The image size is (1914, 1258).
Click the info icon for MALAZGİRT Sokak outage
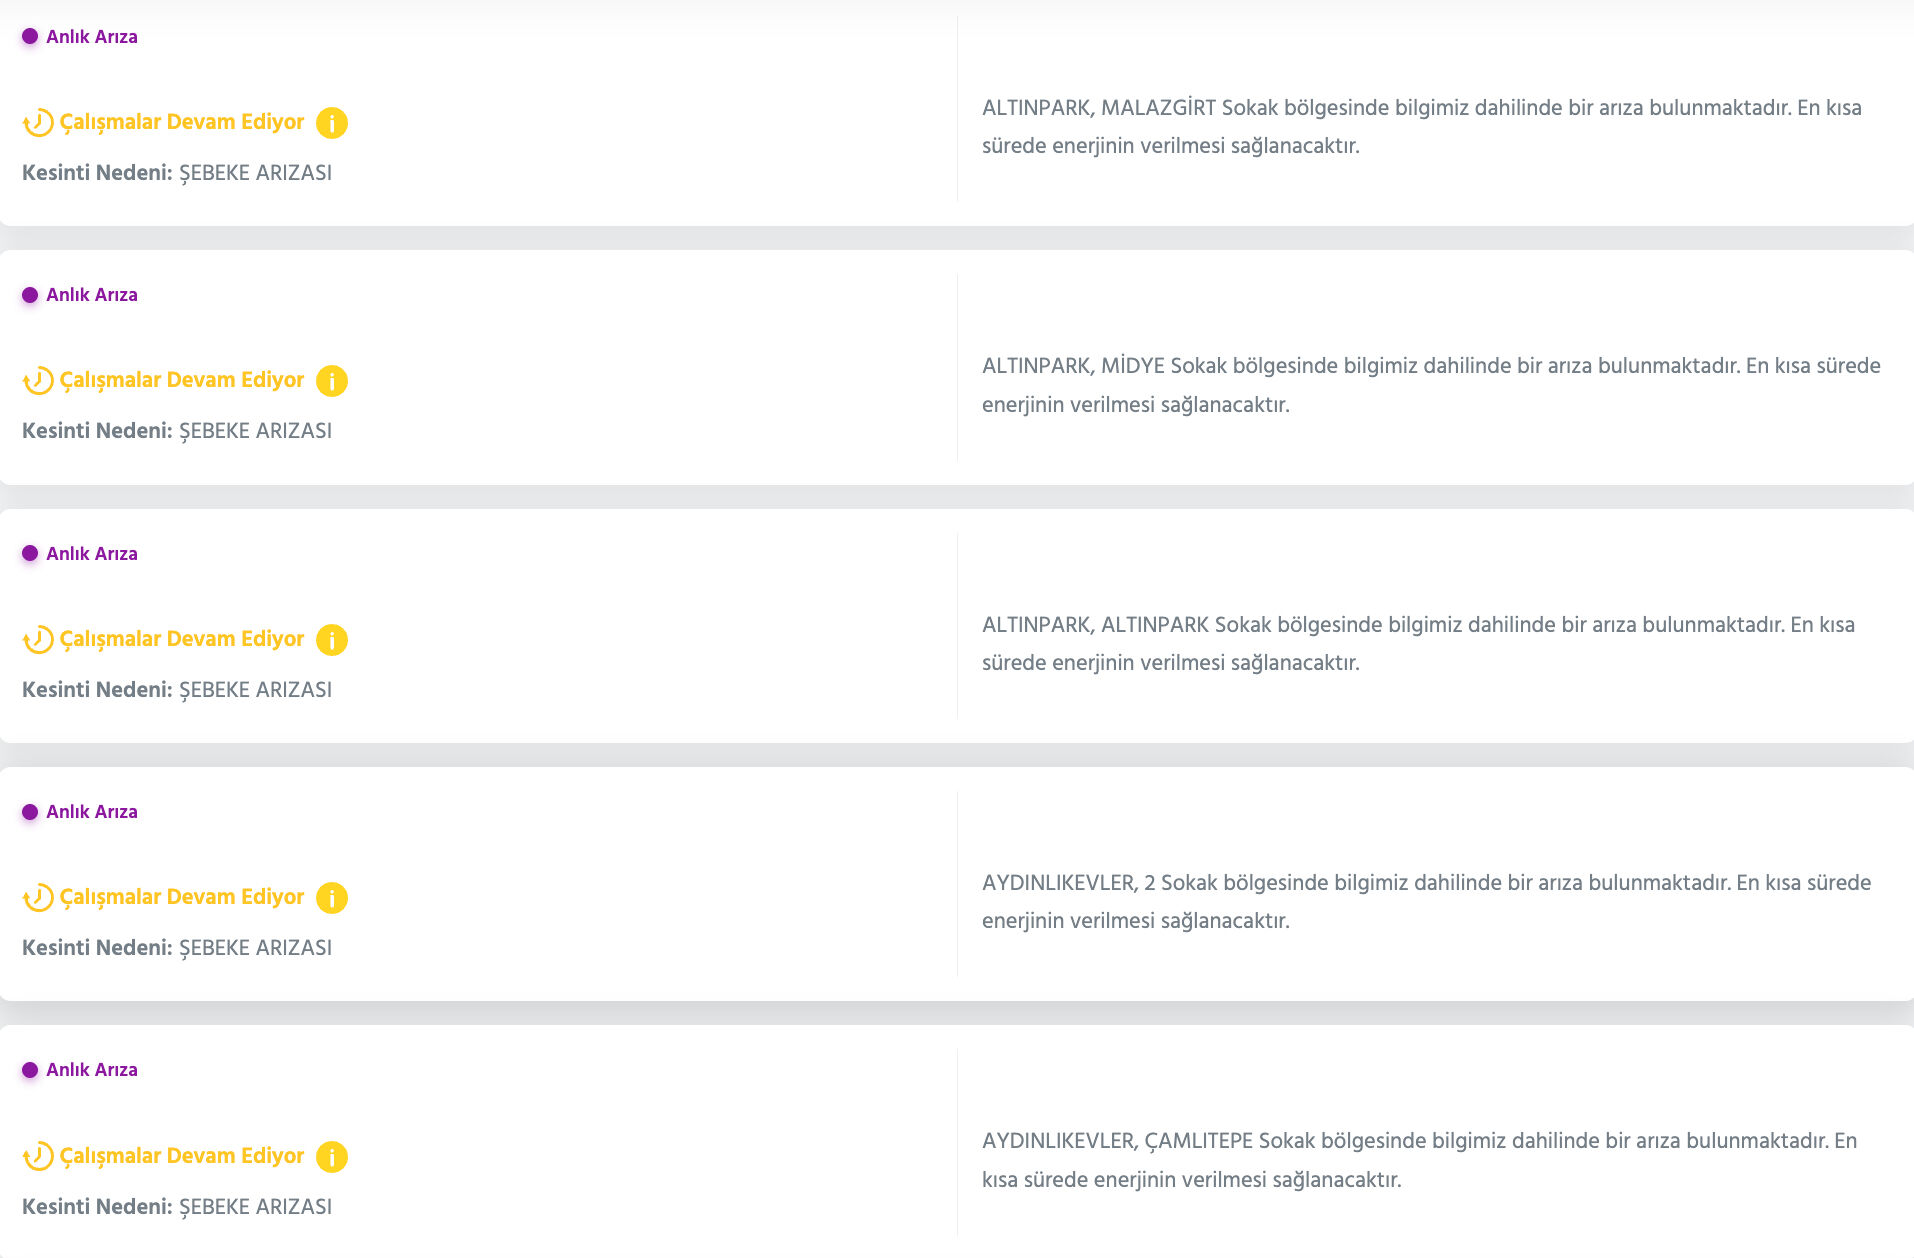(332, 123)
